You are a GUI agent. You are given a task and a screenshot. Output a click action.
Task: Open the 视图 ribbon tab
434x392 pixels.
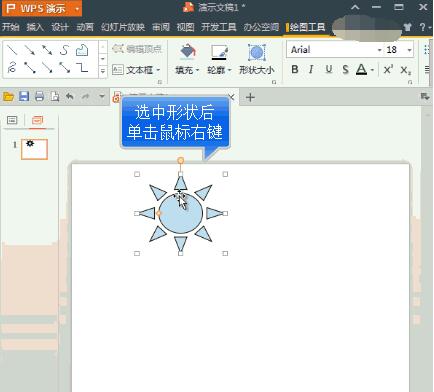pyautogui.click(x=185, y=27)
